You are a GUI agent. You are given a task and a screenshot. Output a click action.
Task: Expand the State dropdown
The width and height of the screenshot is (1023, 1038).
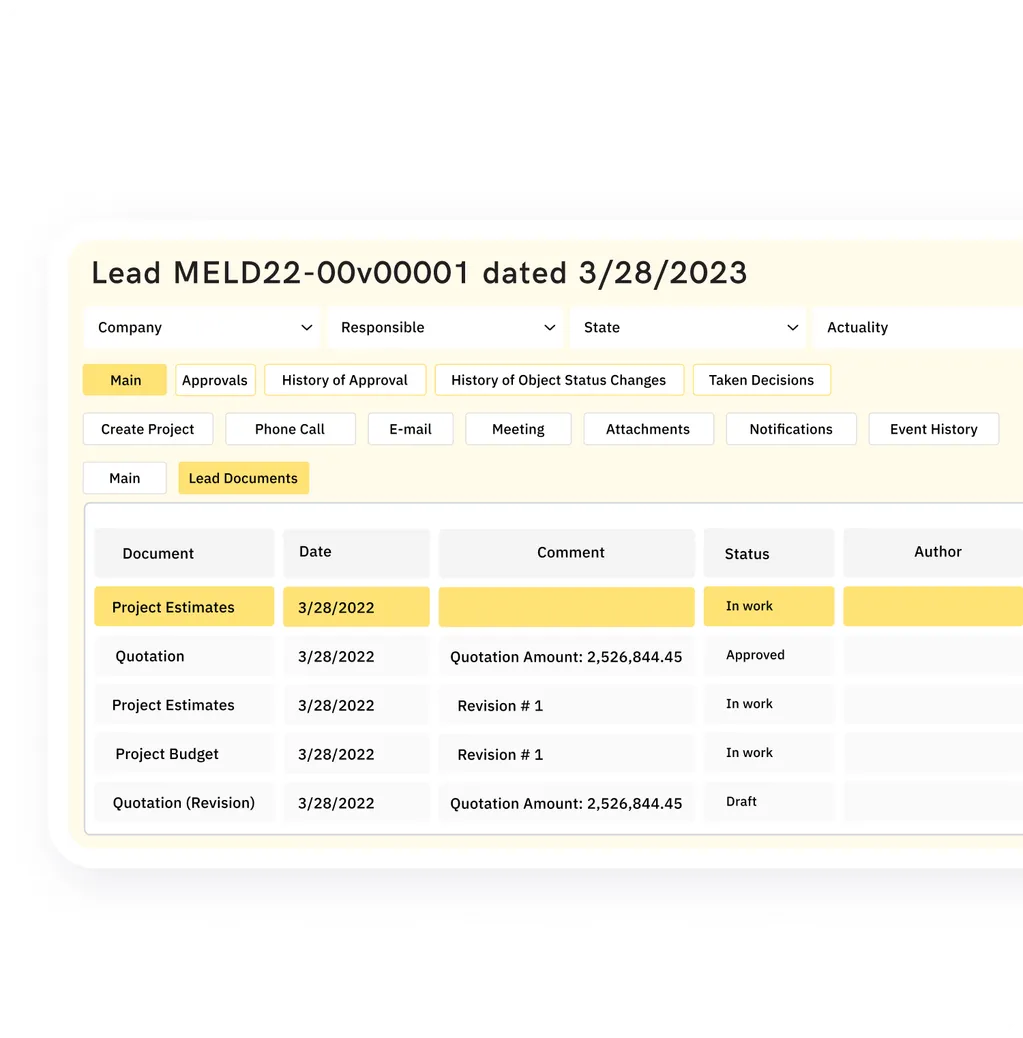click(688, 328)
